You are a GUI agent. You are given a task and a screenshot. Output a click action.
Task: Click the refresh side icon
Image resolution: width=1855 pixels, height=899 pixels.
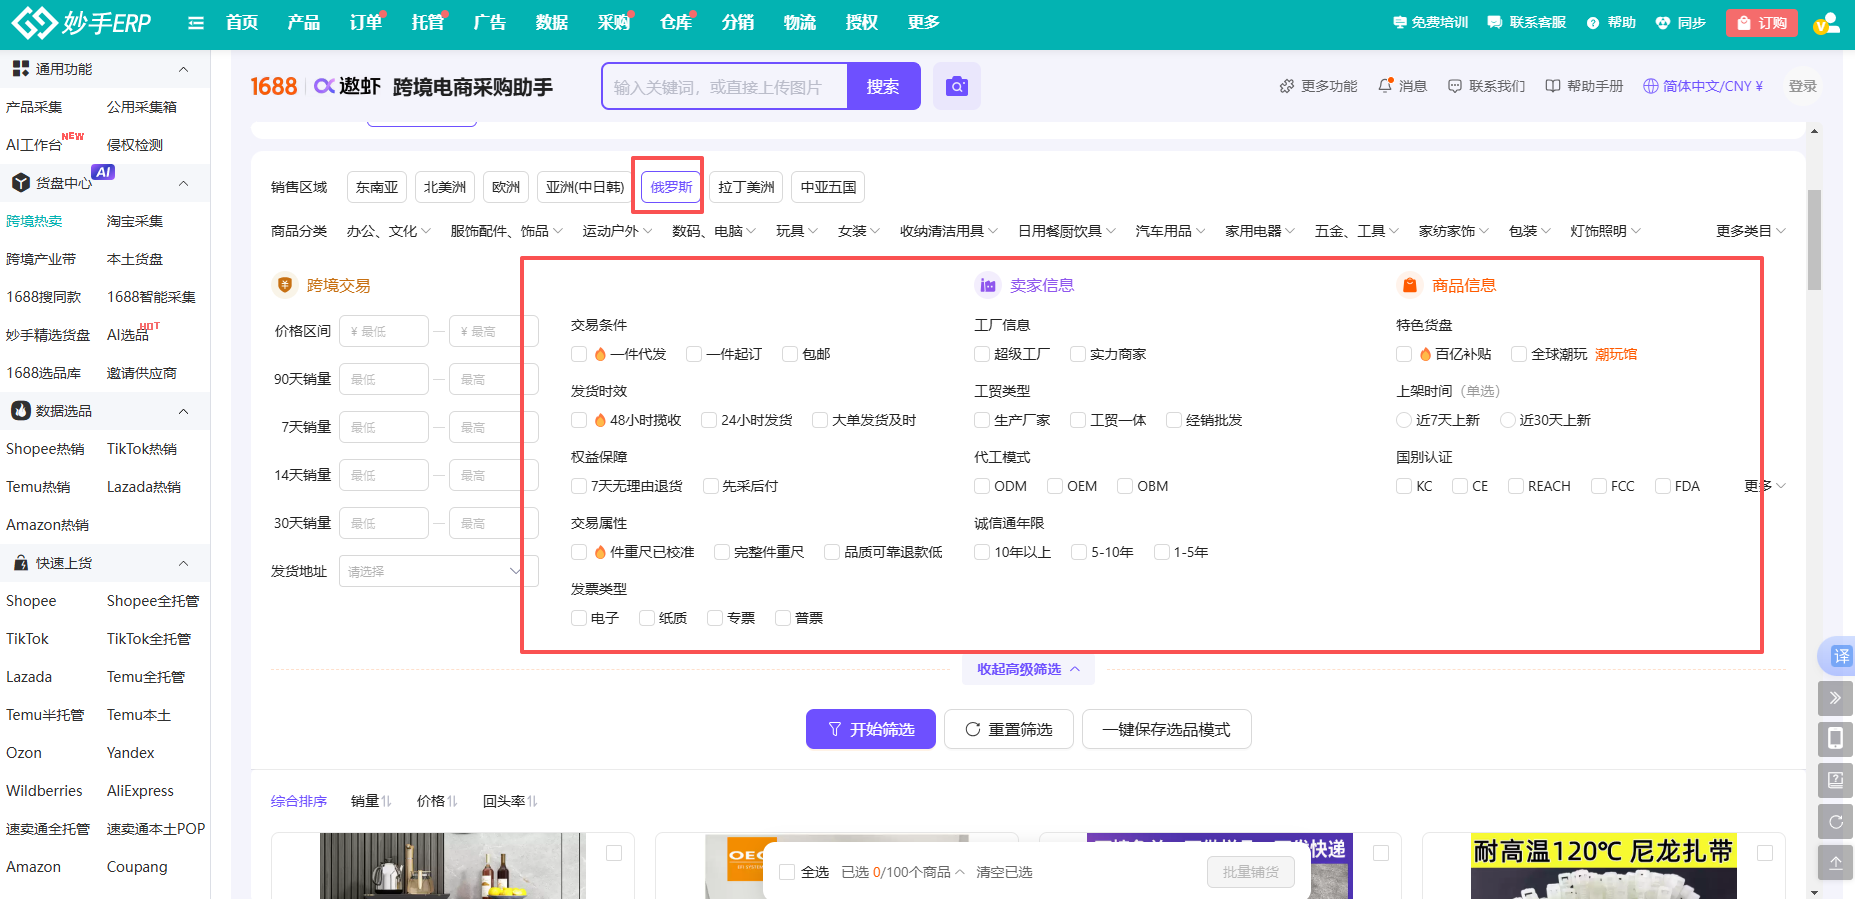click(1835, 821)
